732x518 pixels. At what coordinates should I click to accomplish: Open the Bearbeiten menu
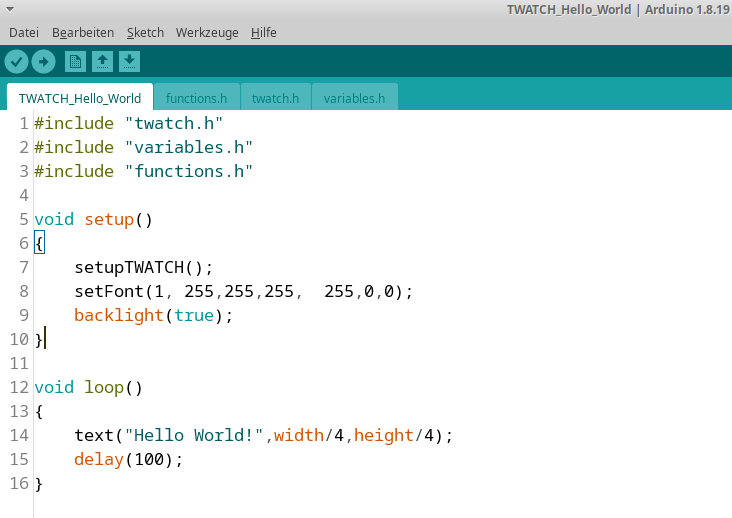pyautogui.click(x=83, y=32)
